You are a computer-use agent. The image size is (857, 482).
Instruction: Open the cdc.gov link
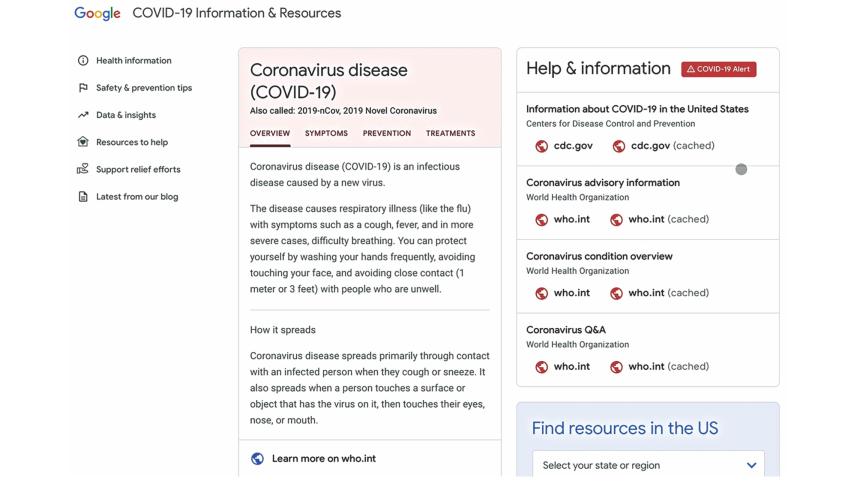pos(572,146)
